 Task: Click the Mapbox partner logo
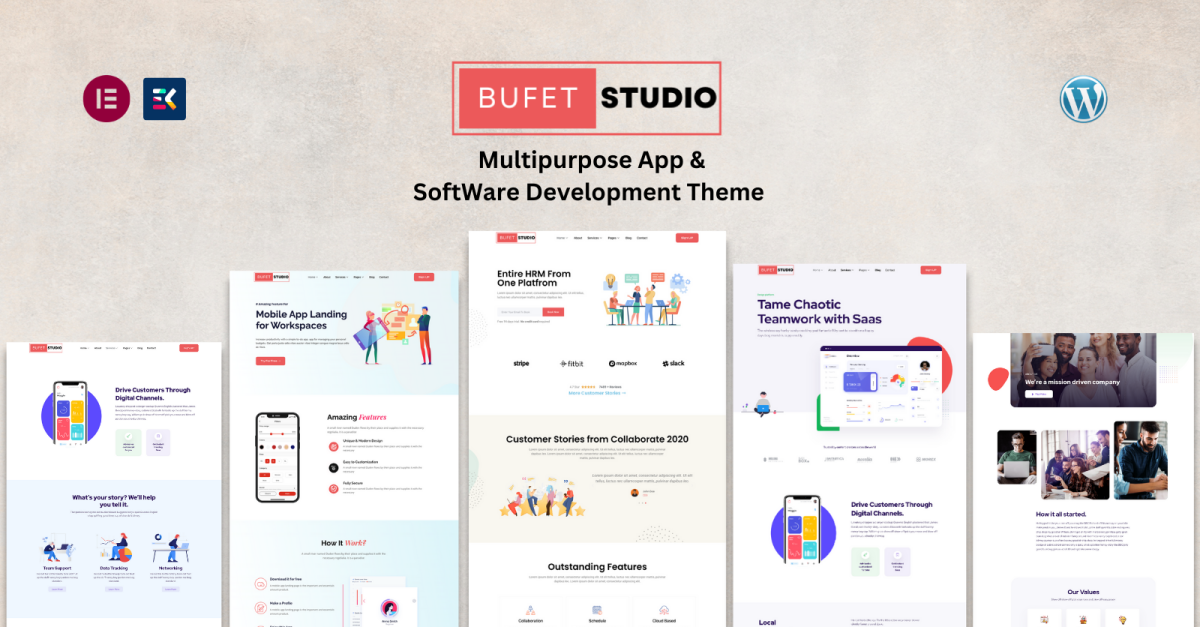pos(623,363)
